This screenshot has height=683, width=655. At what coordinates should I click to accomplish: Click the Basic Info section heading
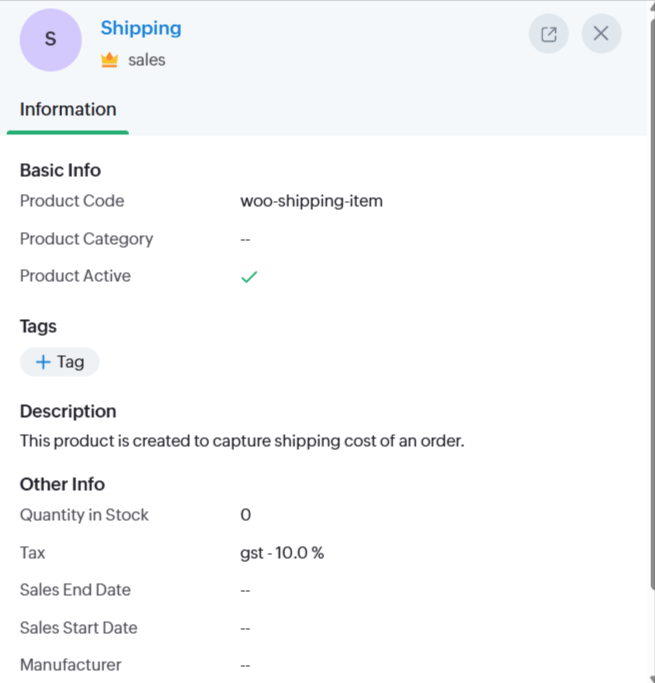coord(60,170)
